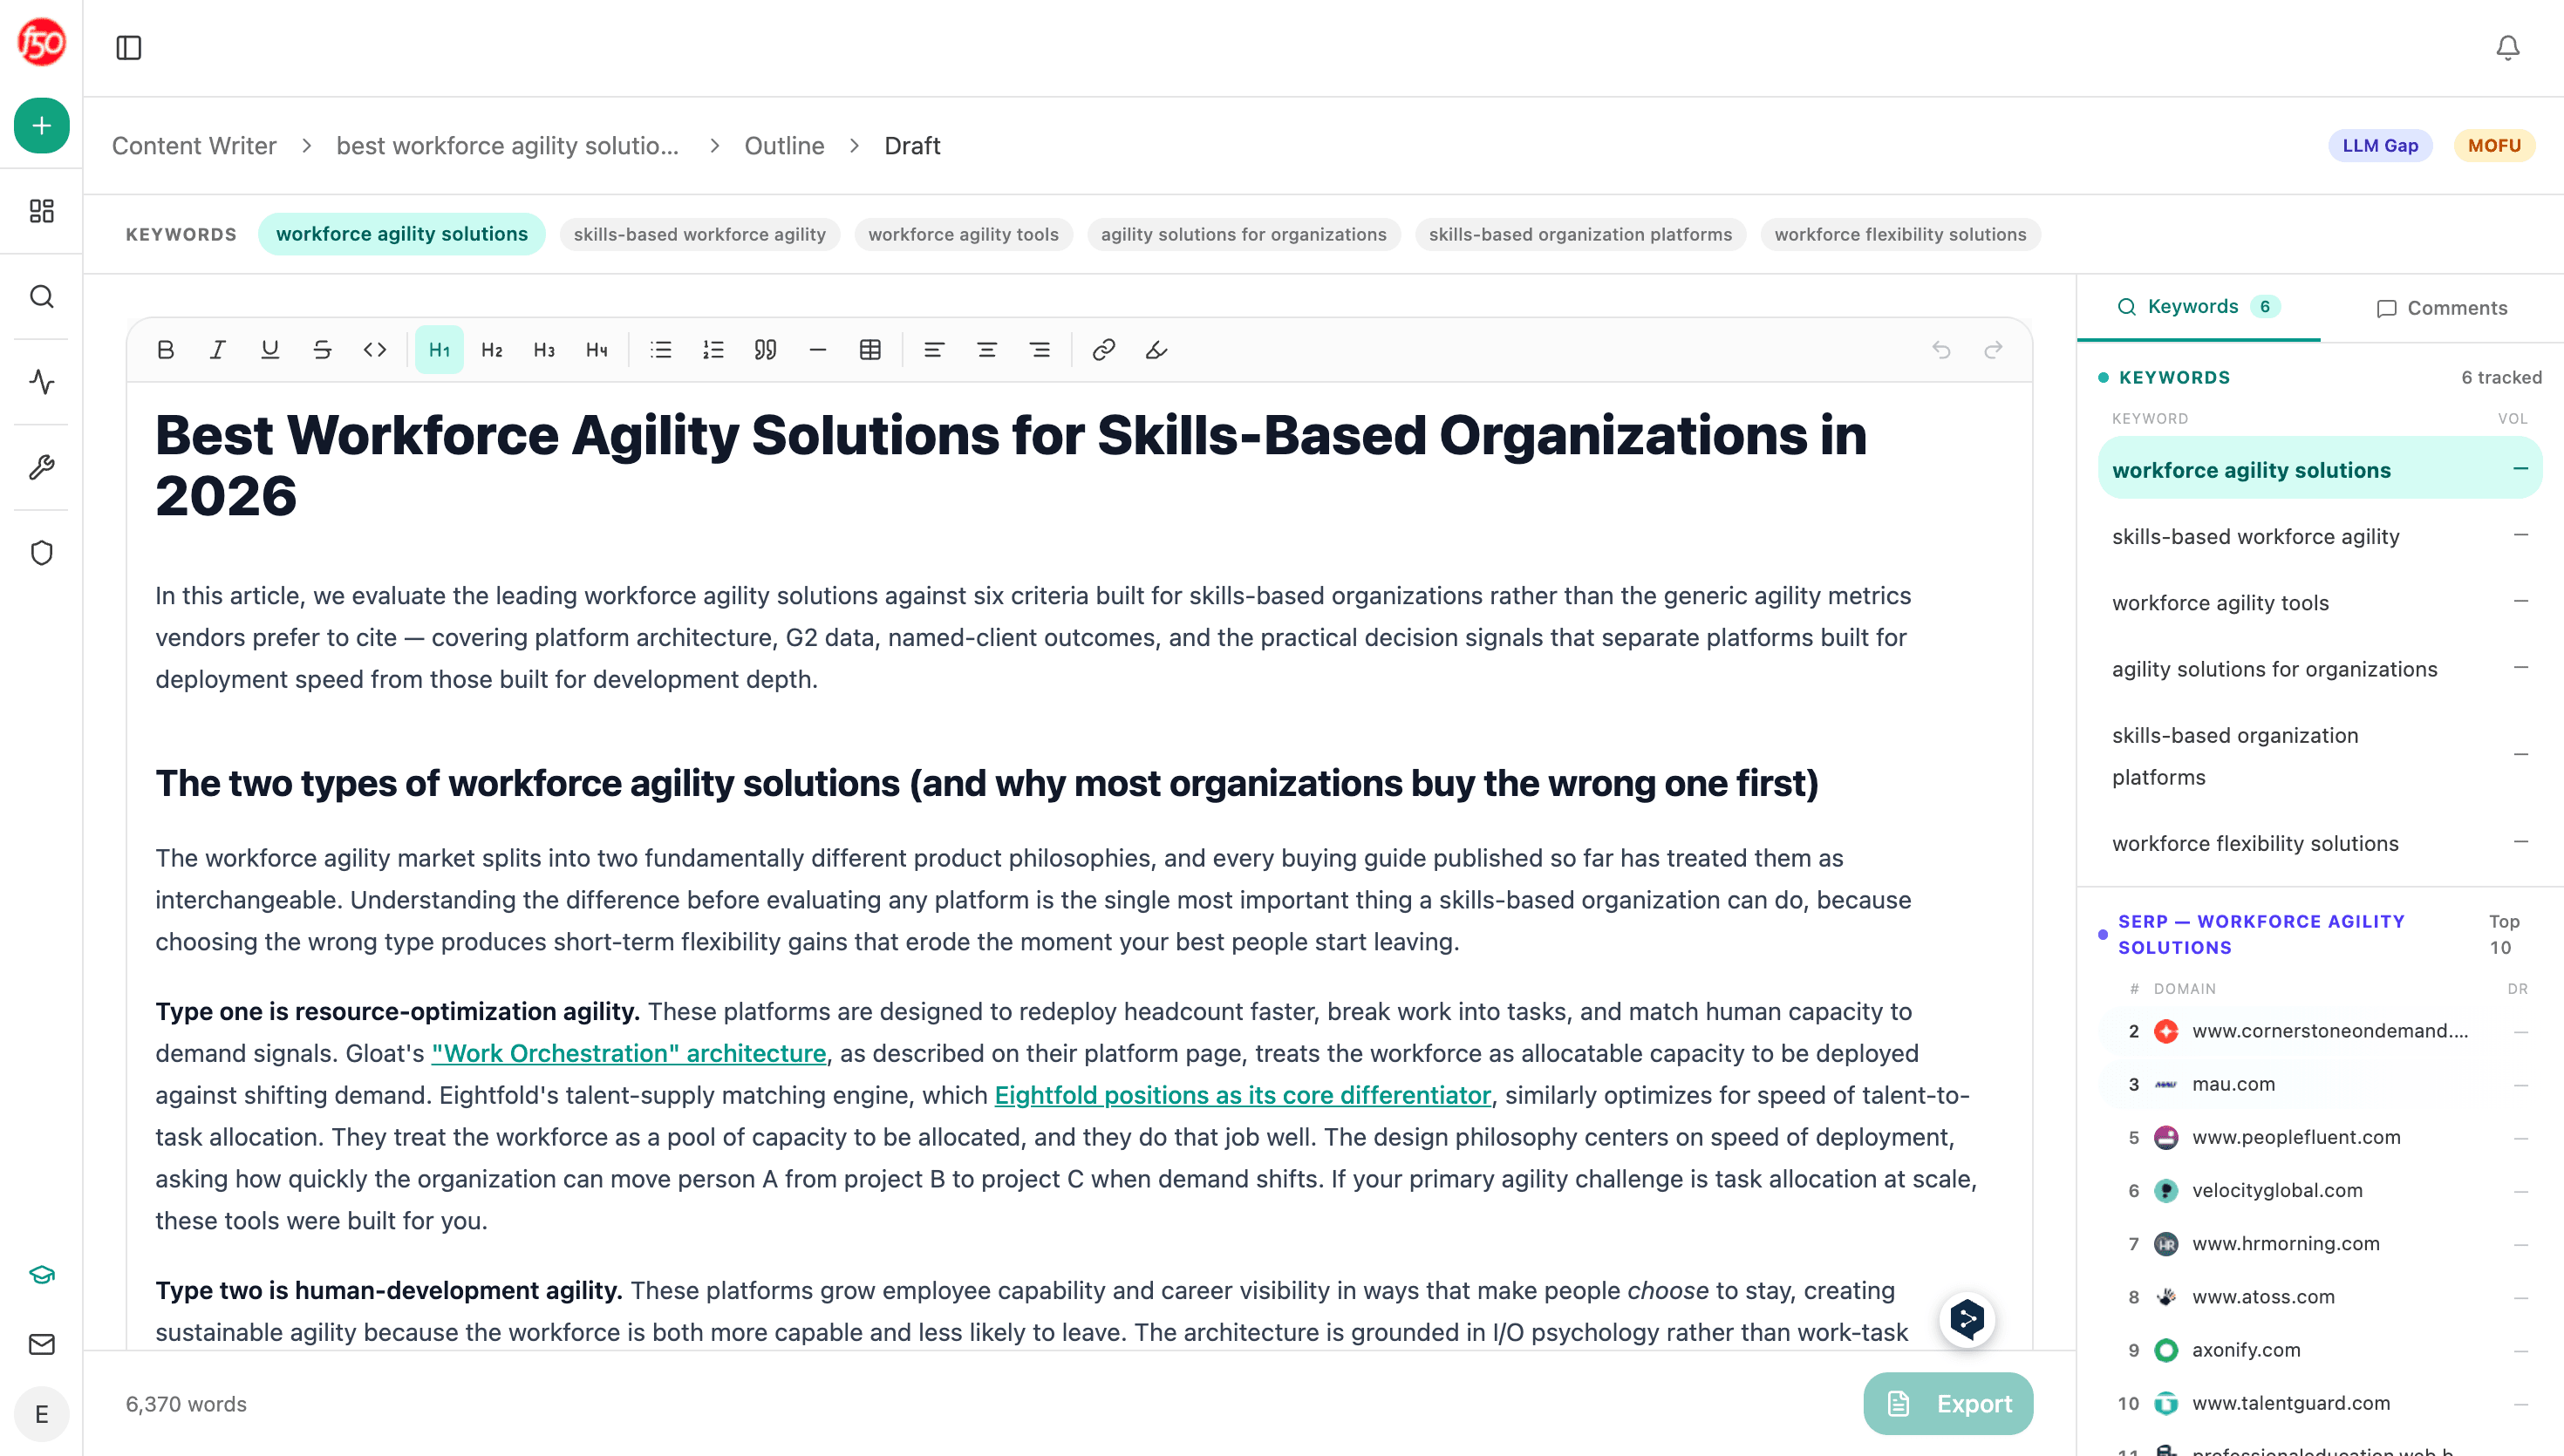Toggle bold formatting
2564x1456 pixels.
(x=166, y=350)
